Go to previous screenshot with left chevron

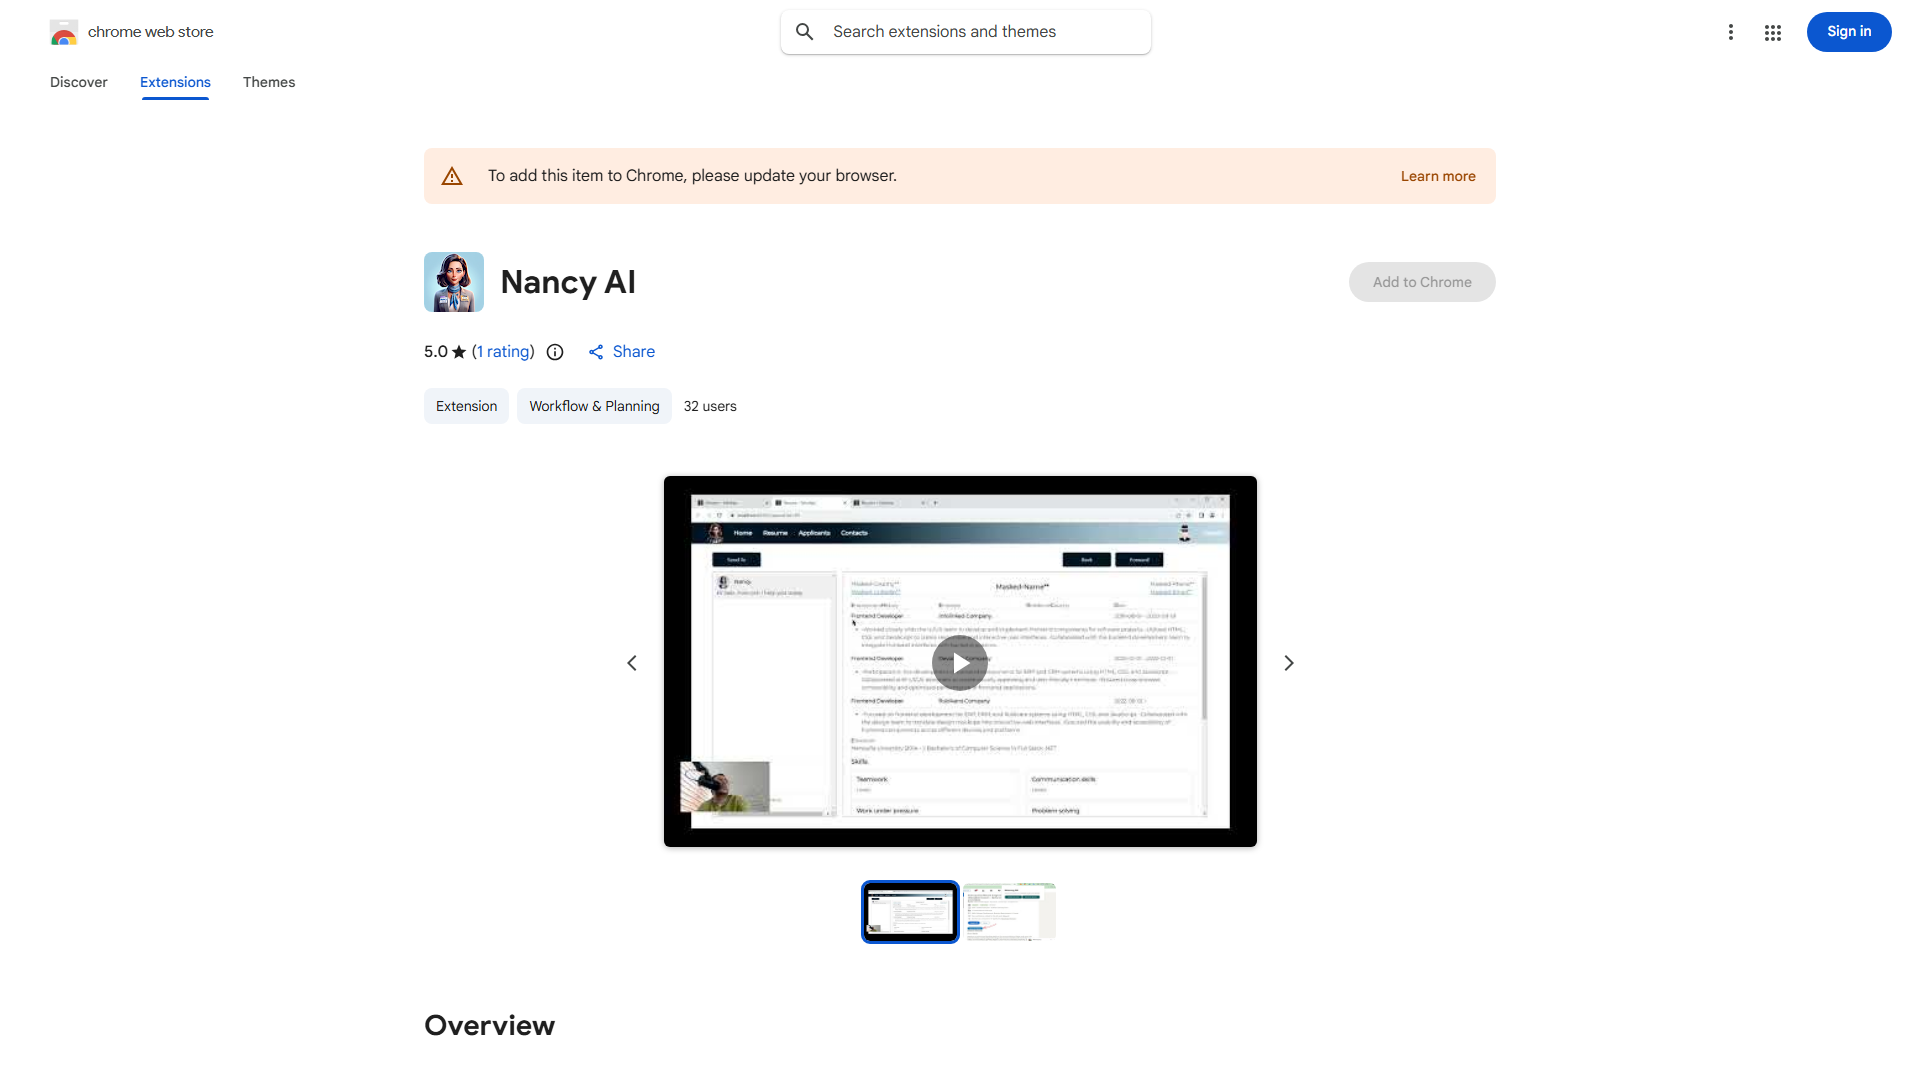(x=632, y=663)
